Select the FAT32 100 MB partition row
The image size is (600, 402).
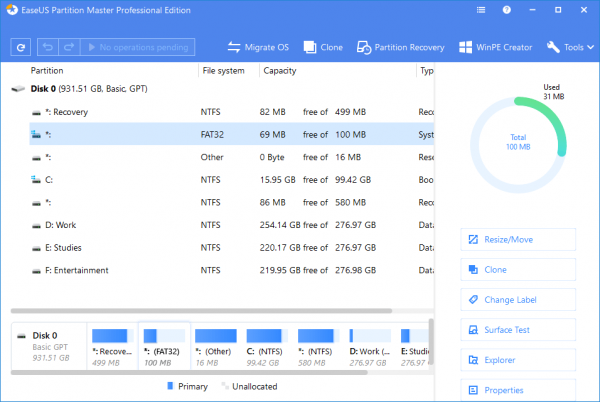pos(232,134)
